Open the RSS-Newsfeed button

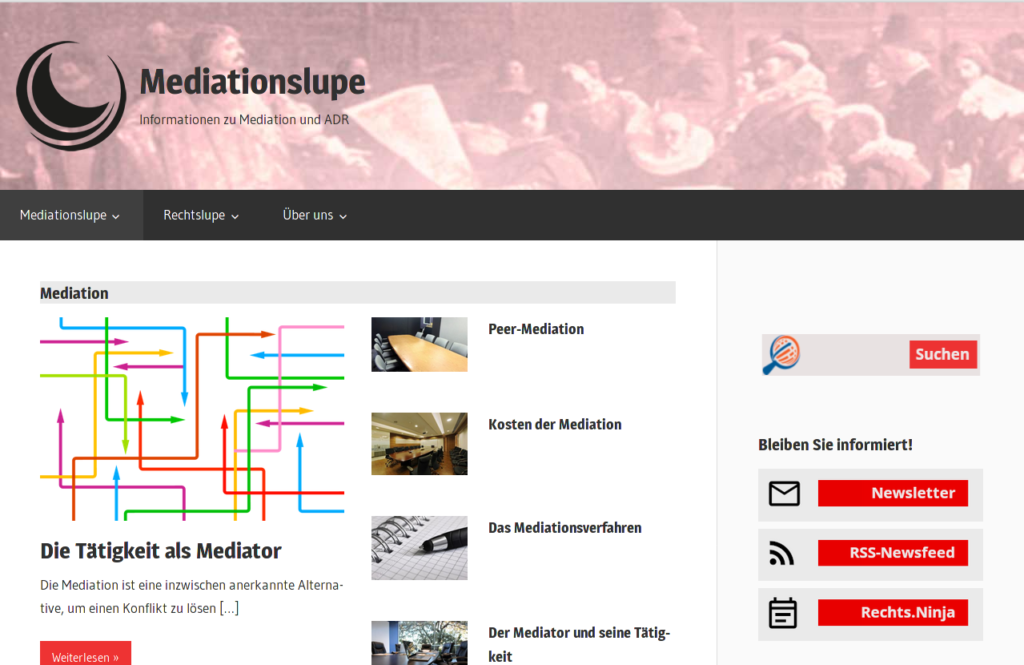[893, 553]
